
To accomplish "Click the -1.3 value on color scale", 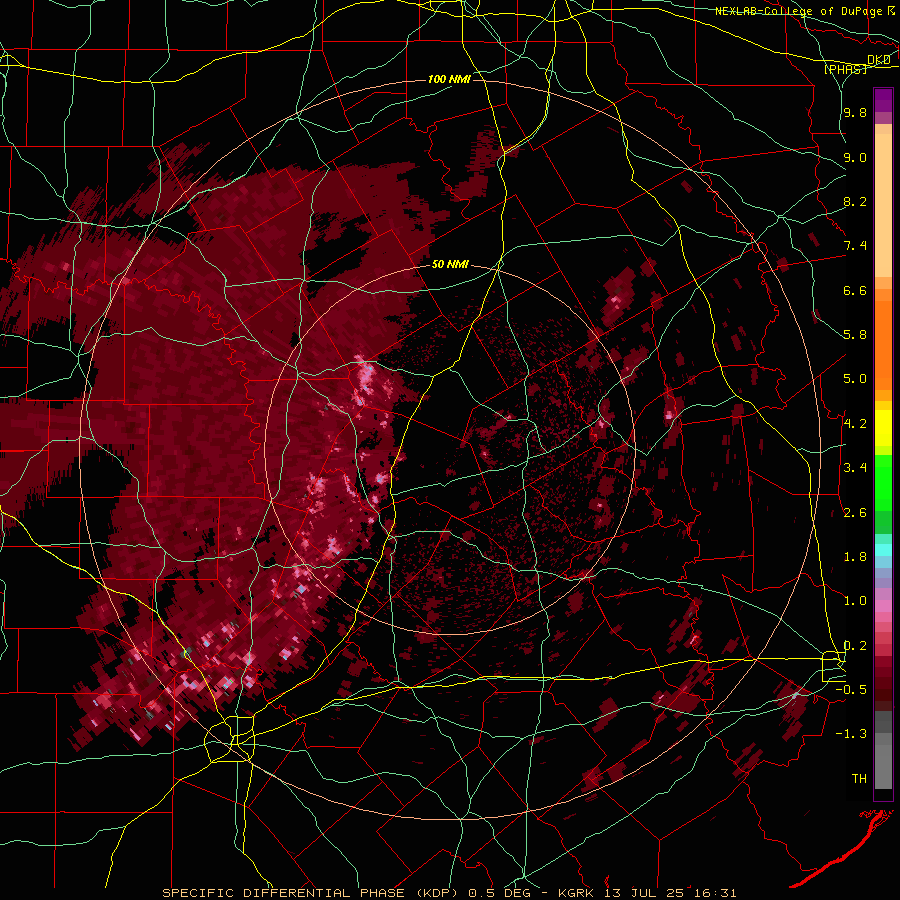I will point(851,735).
